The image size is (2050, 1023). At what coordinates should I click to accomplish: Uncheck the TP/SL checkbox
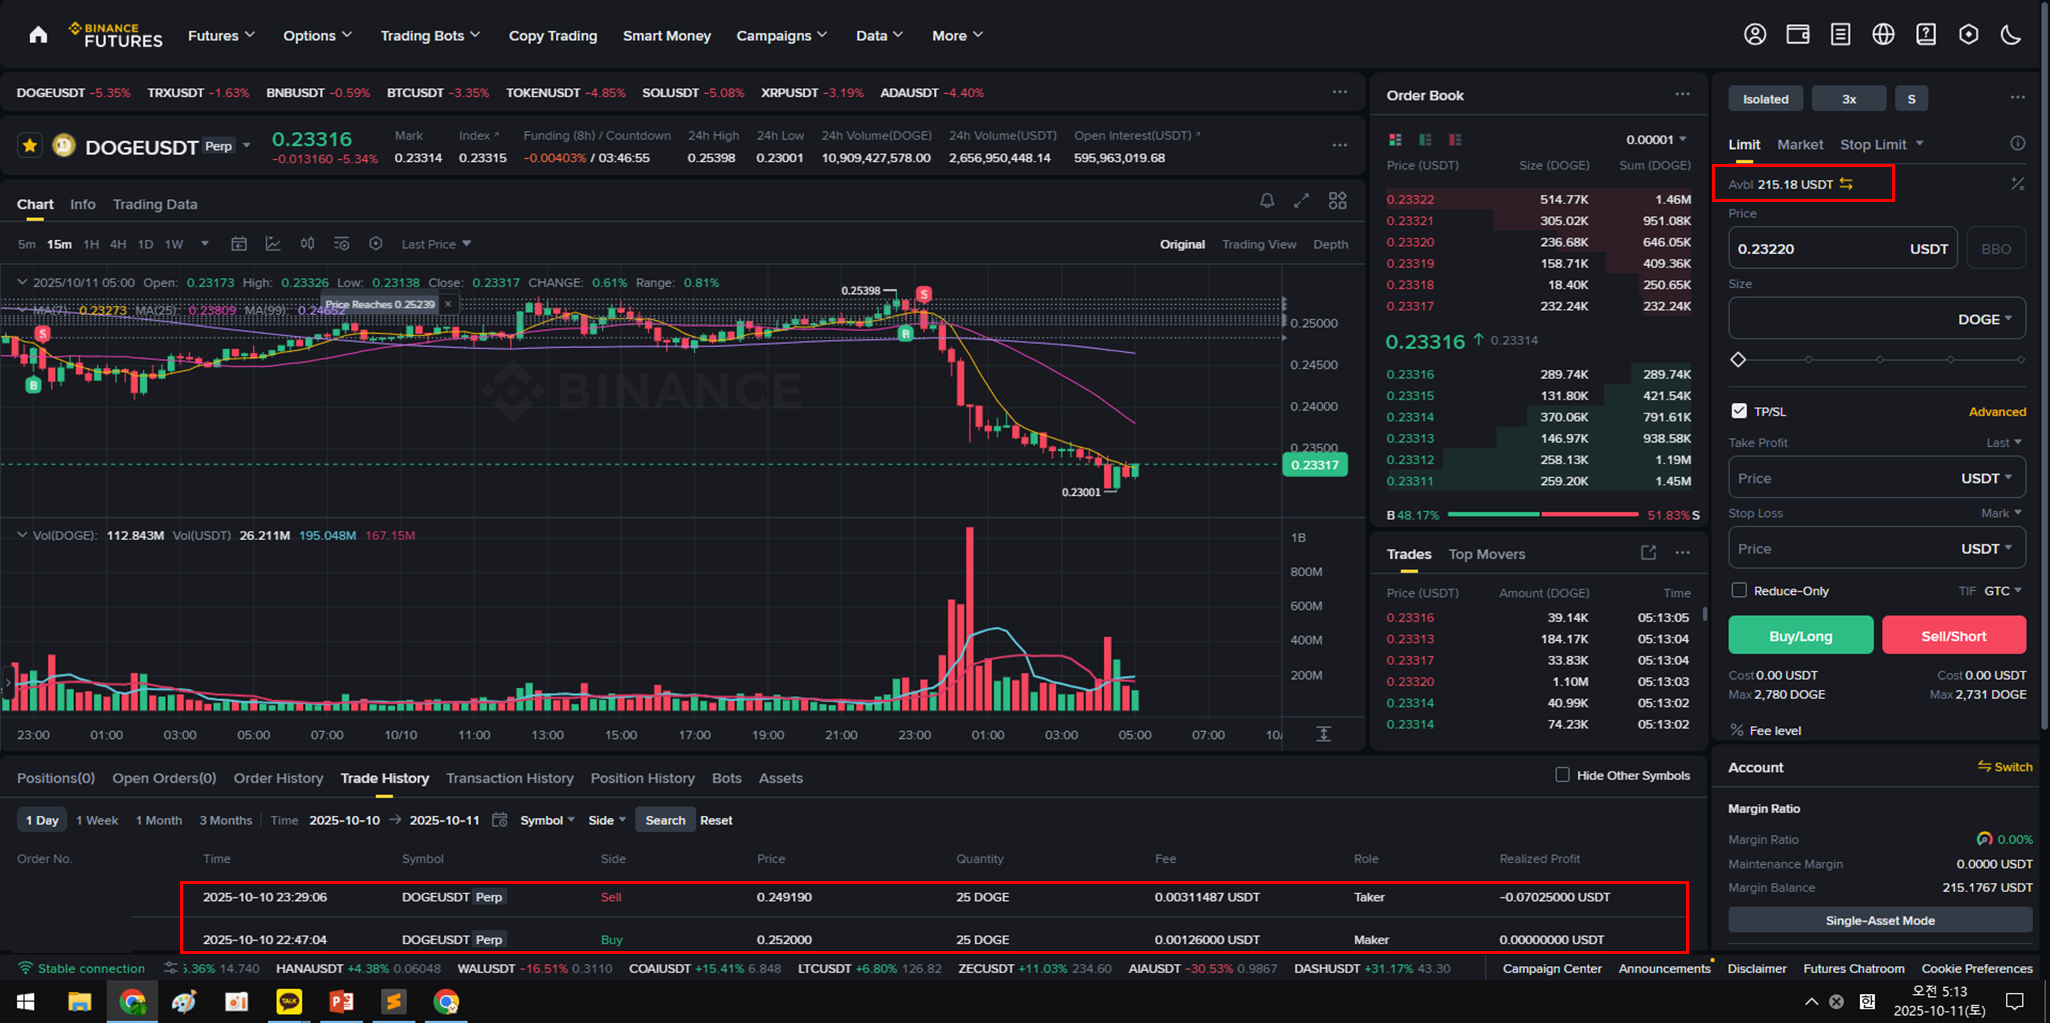click(x=1739, y=411)
